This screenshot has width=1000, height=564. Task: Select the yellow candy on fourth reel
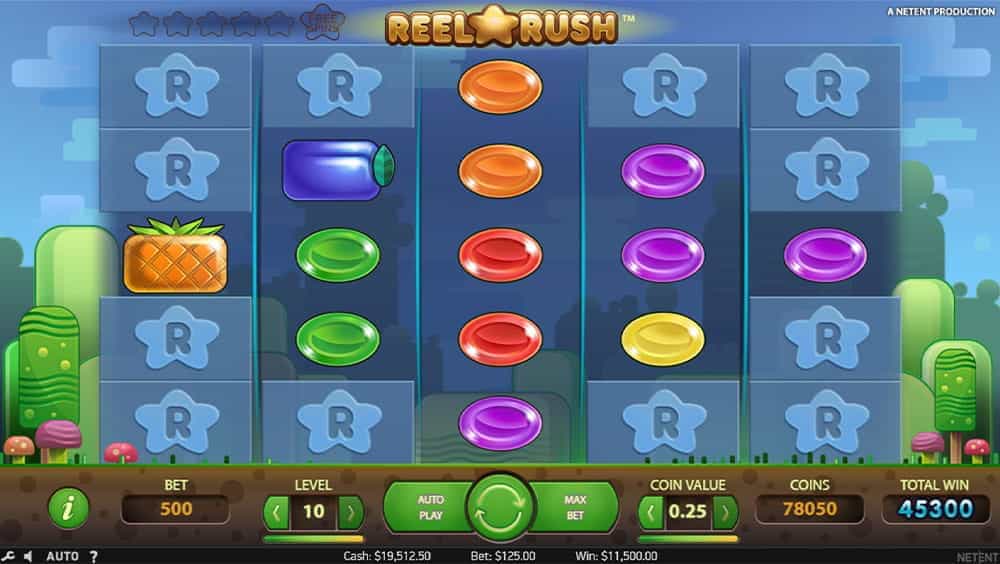663,339
